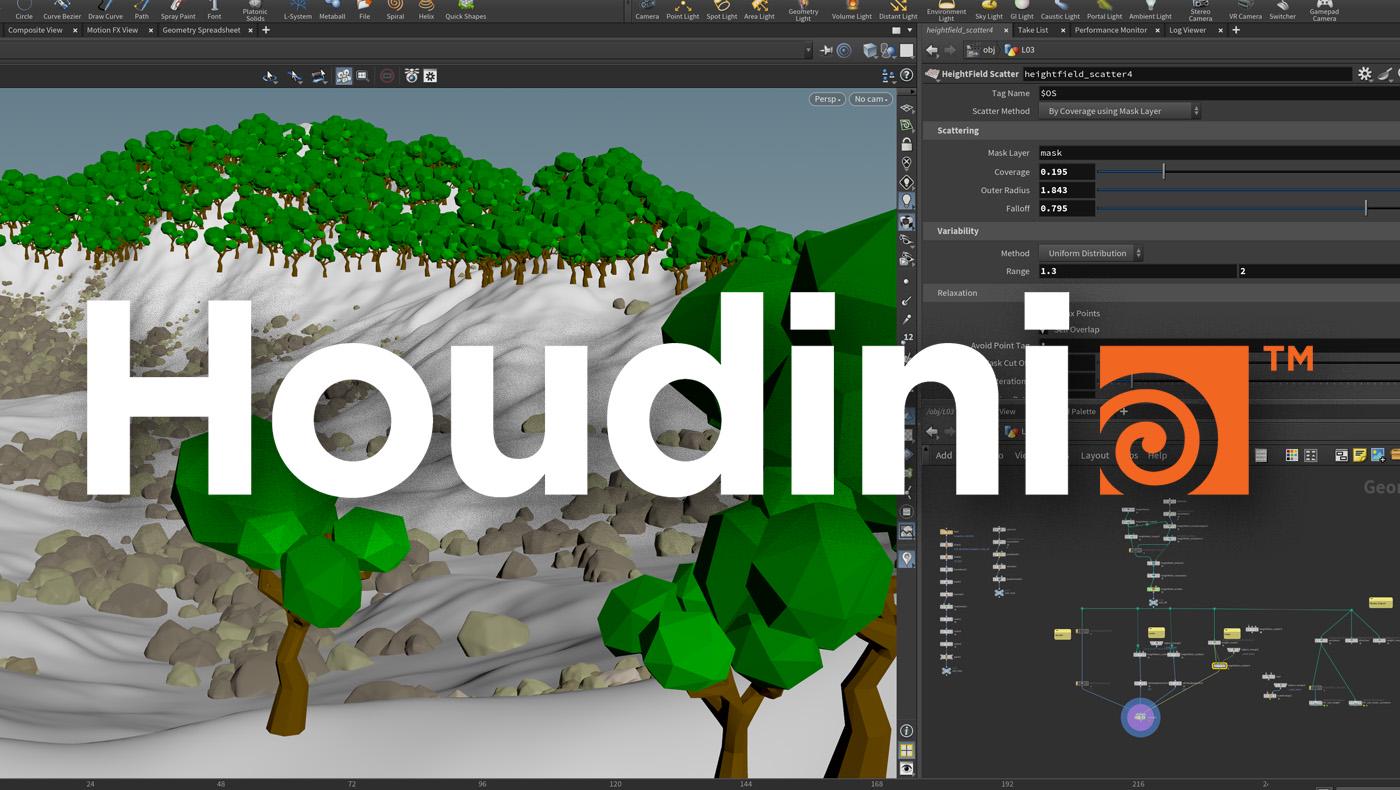
Task: Add an Ambient Light from the shelf
Action: 1150,10
